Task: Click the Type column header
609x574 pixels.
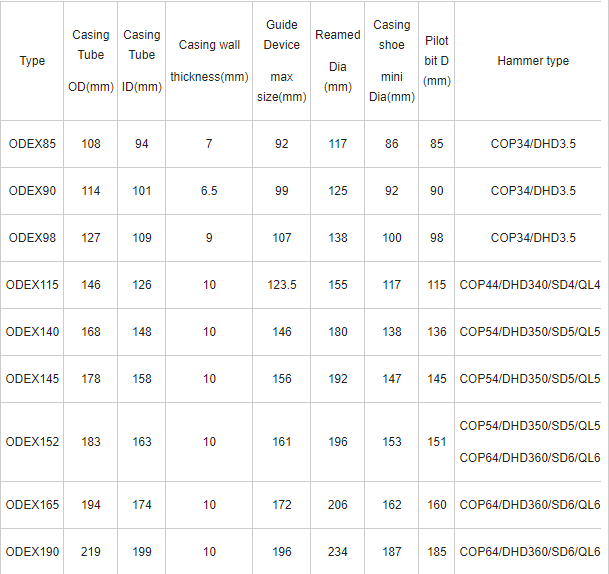Action: [x=32, y=61]
